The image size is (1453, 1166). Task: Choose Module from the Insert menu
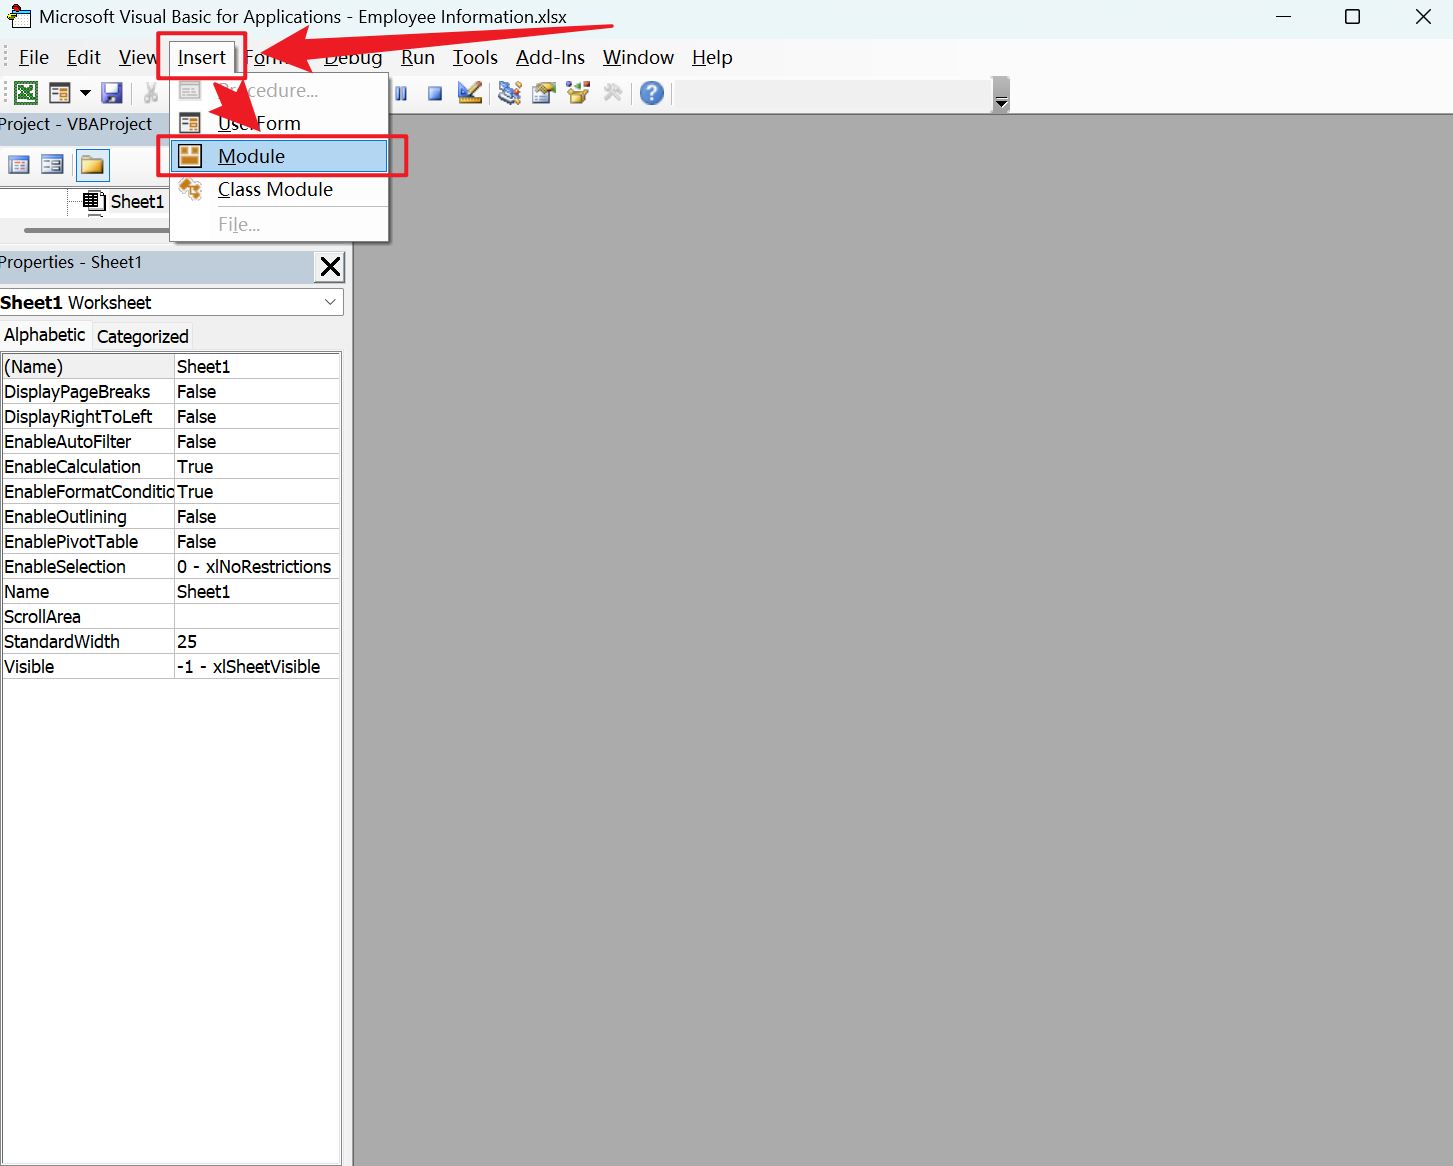(249, 156)
